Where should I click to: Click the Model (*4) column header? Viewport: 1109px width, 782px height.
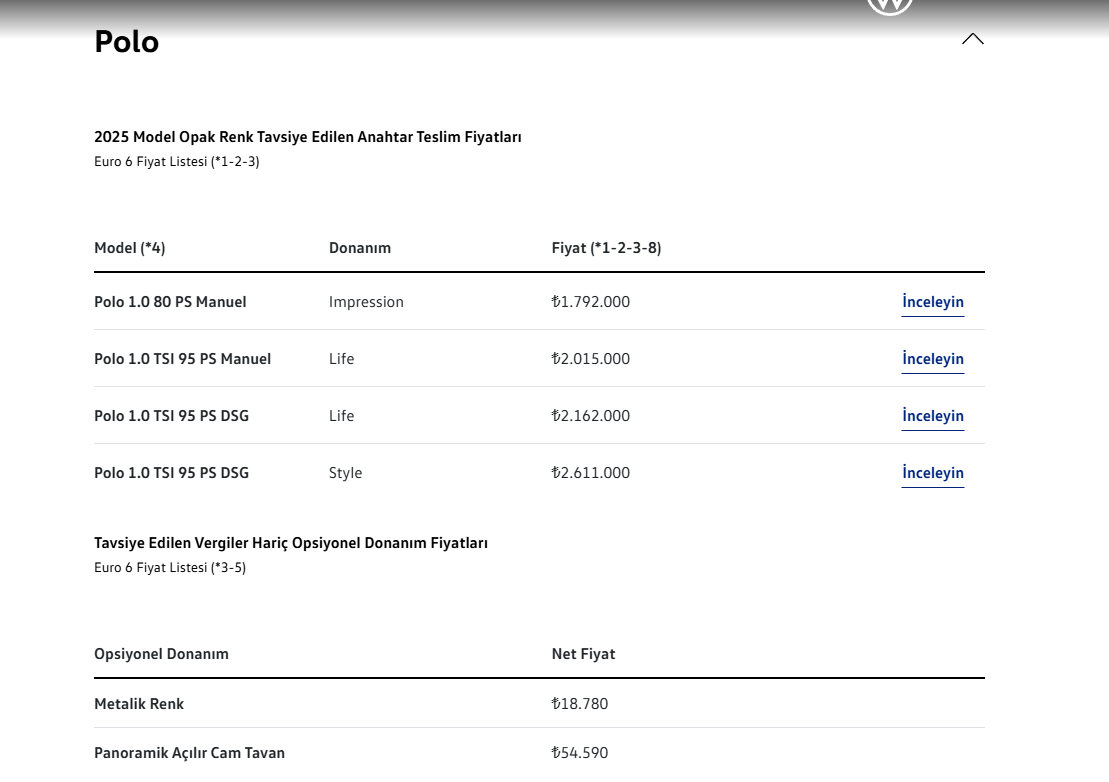pos(129,248)
